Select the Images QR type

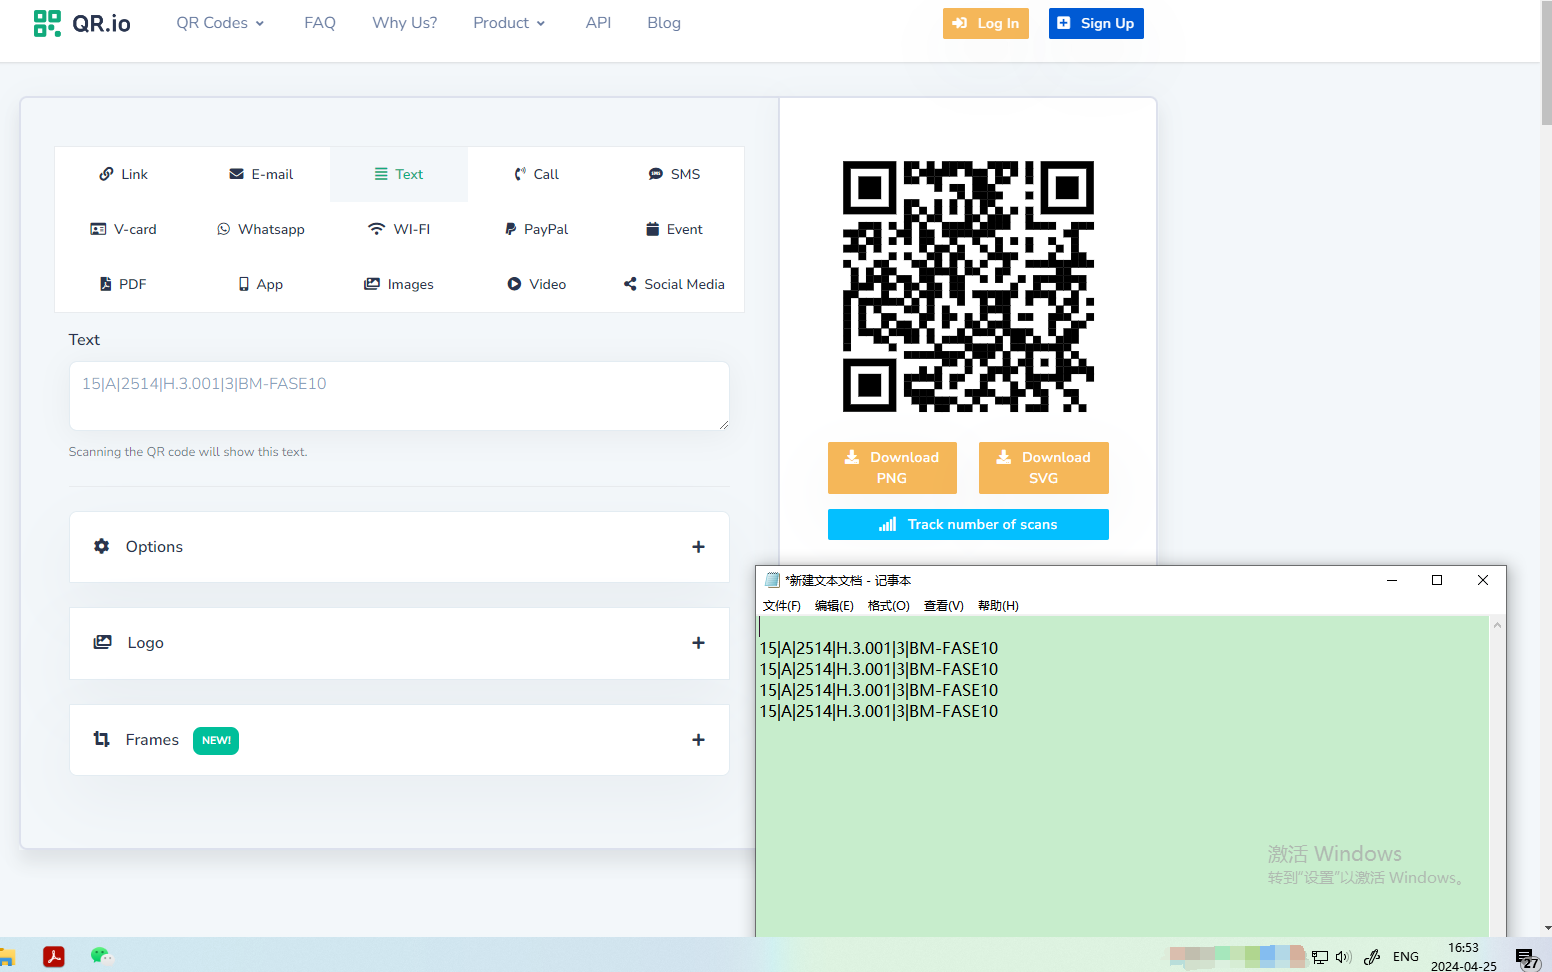point(399,284)
